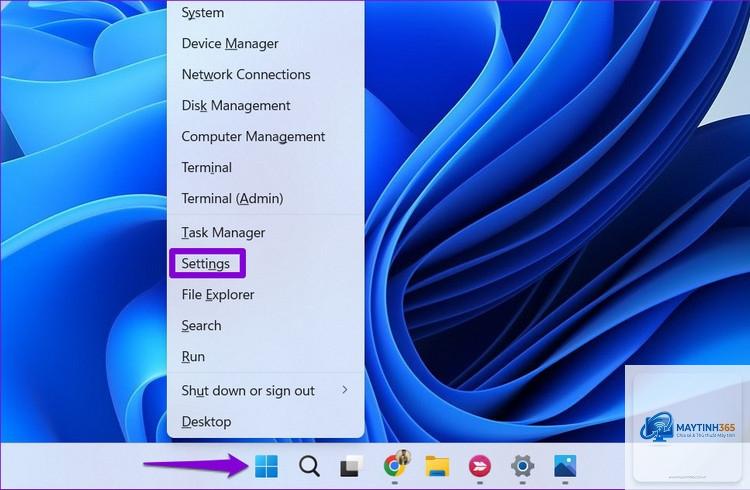The image size is (750, 490).
Task: Open Terminal (Admin) entry
Action: [x=265, y=199]
